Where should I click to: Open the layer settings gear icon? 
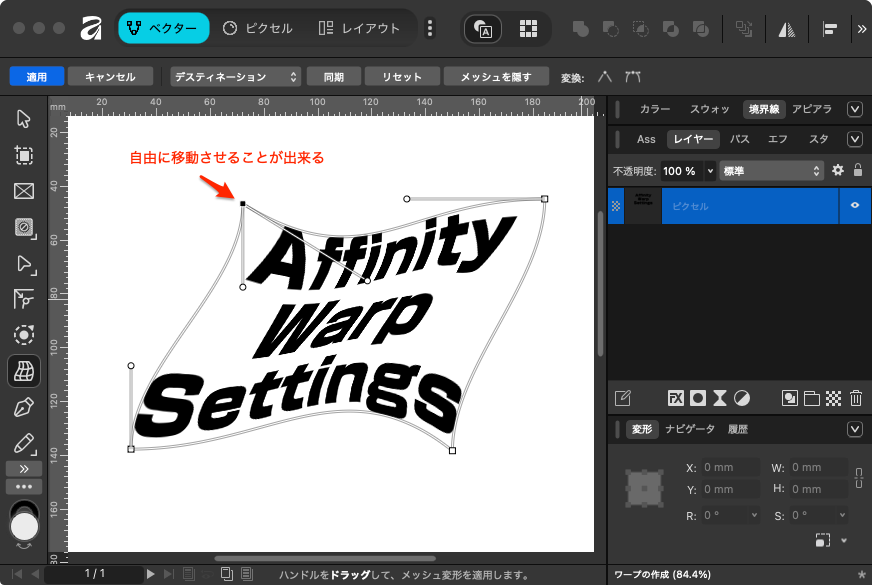pos(838,171)
